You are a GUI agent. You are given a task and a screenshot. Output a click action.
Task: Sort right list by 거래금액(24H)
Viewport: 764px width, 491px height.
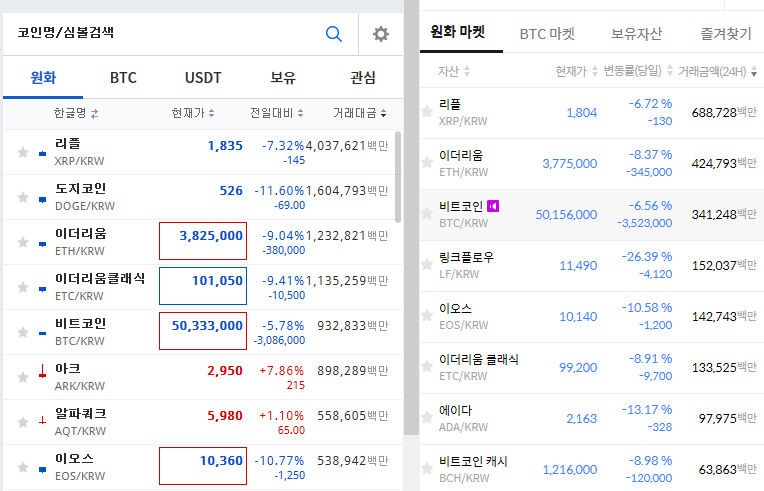tap(716, 71)
